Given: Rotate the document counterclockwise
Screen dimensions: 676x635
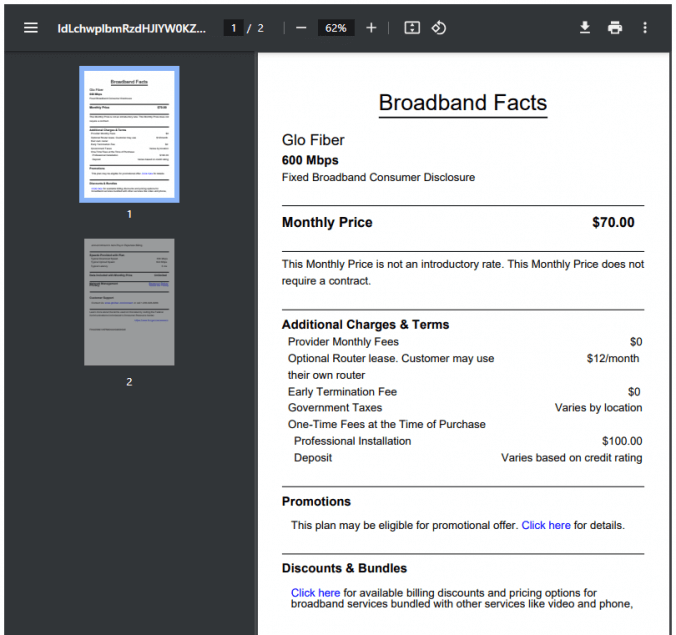Looking at the screenshot, I should [x=439, y=28].
